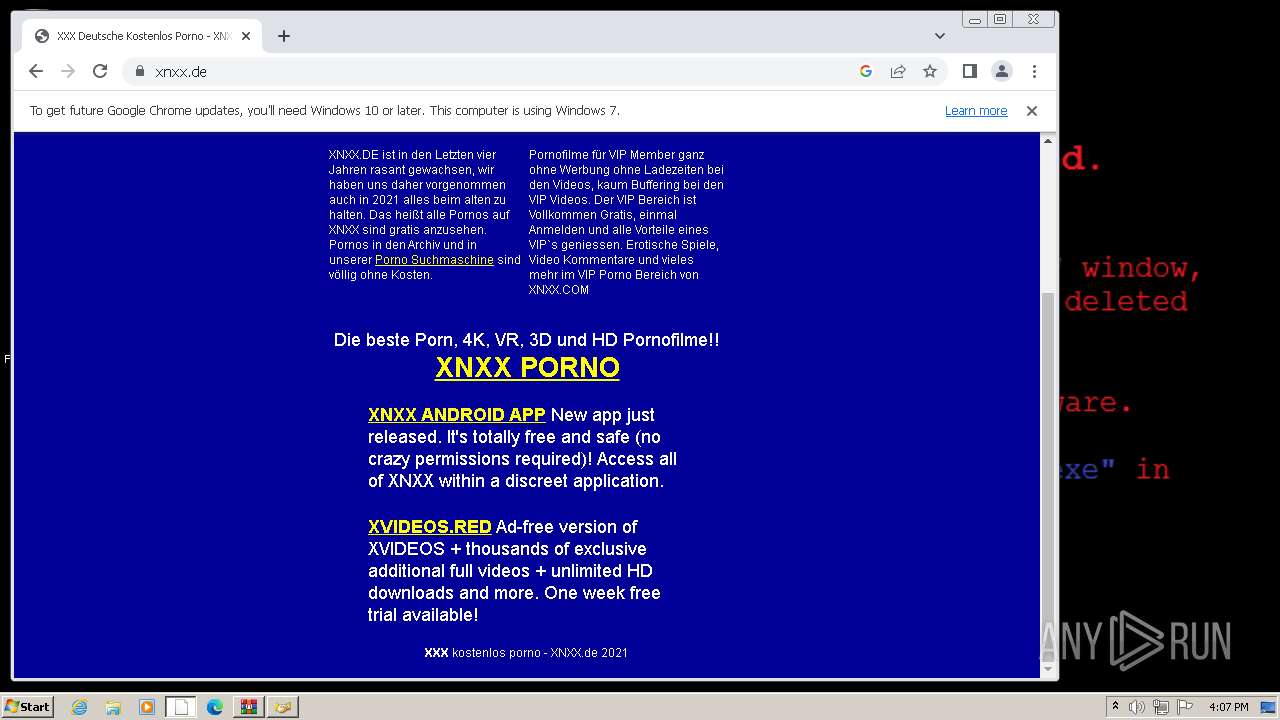Share this page icon
This screenshot has height=720, width=1280.
click(x=898, y=71)
